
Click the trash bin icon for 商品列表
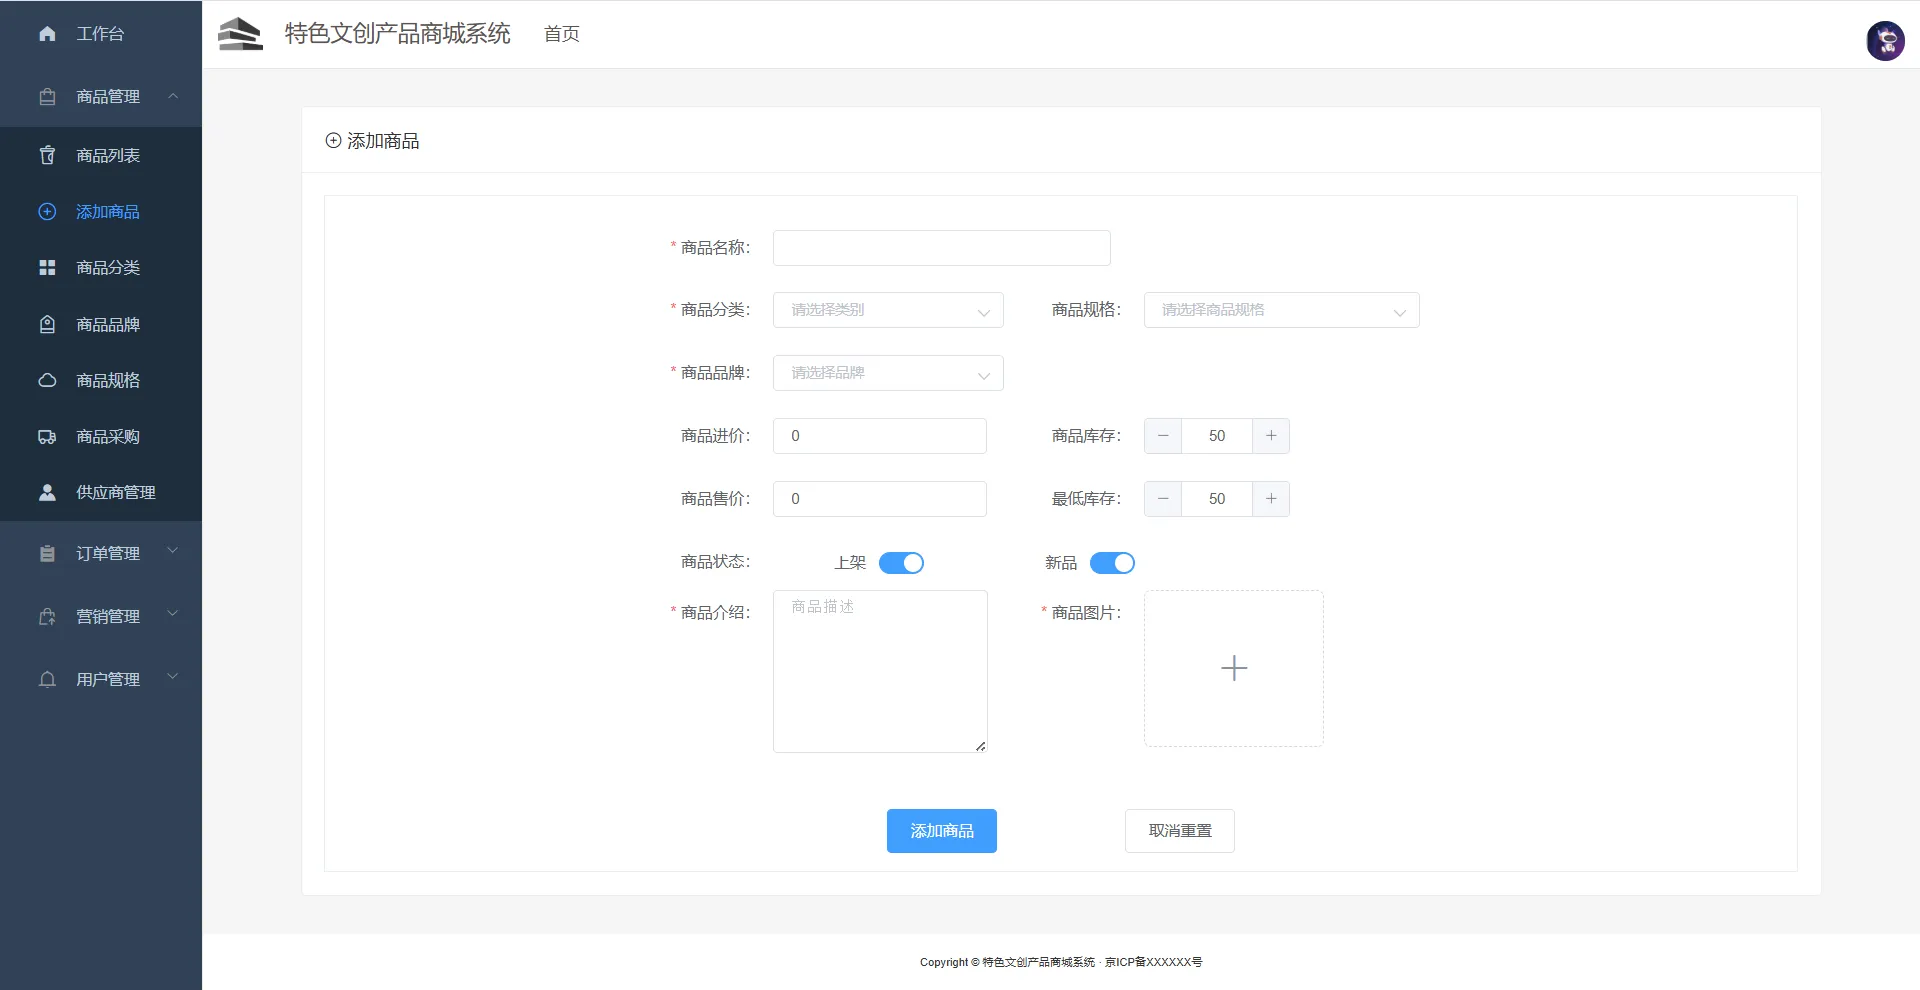pos(47,155)
